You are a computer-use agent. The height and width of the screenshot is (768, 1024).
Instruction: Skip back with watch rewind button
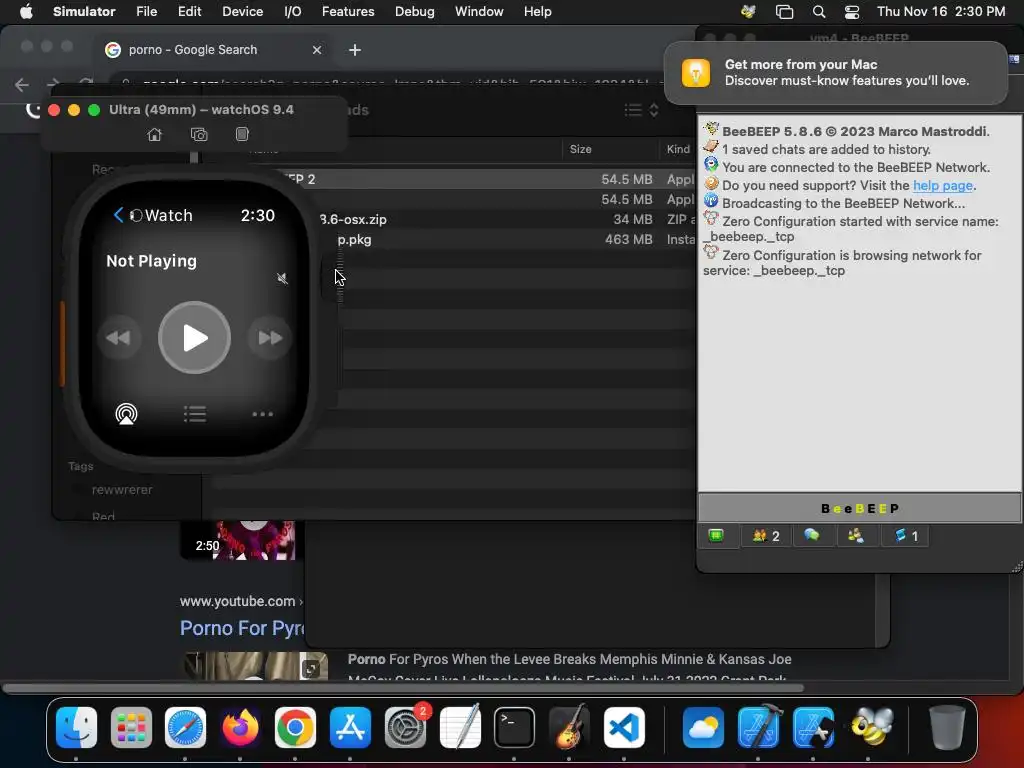pyautogui.click(x=118, y=338)
